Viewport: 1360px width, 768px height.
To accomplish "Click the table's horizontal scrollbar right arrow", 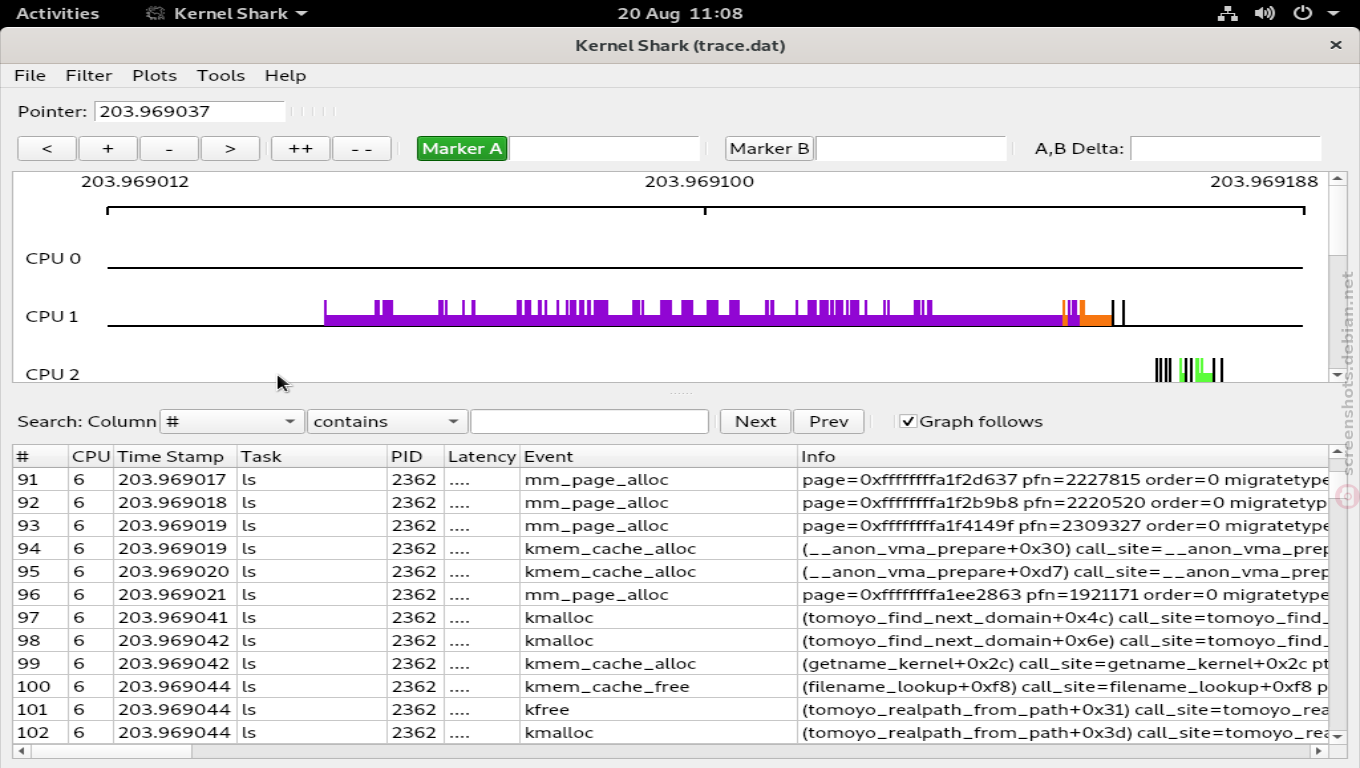I will (1320, 751).
